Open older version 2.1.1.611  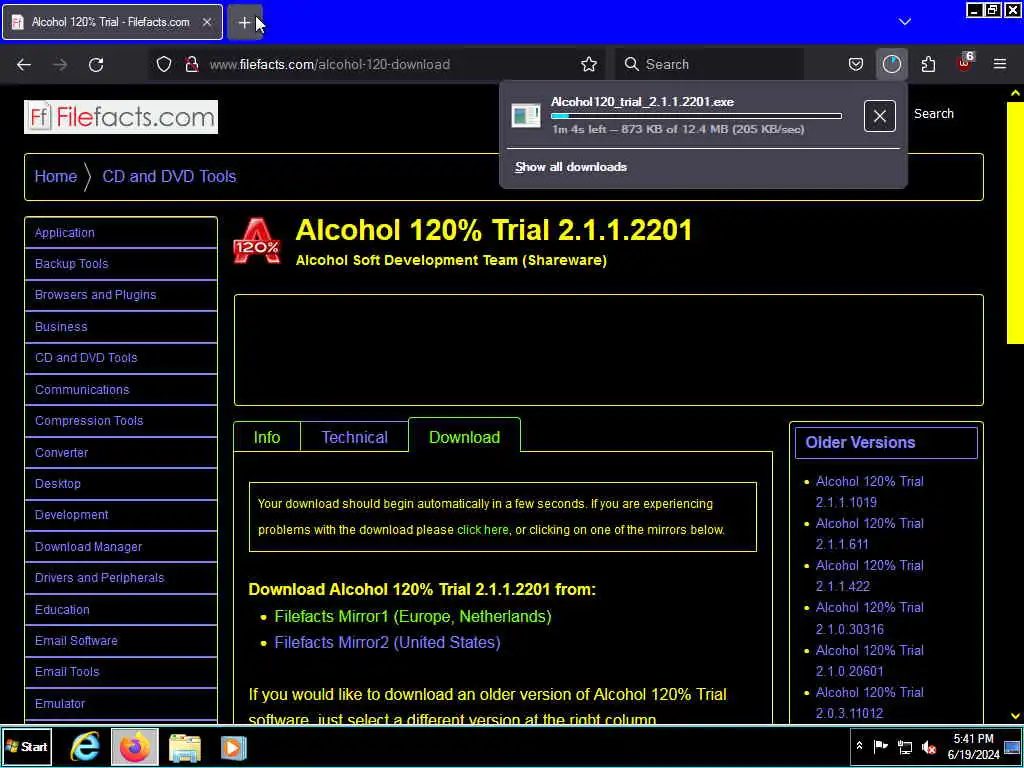coord(869,534)
